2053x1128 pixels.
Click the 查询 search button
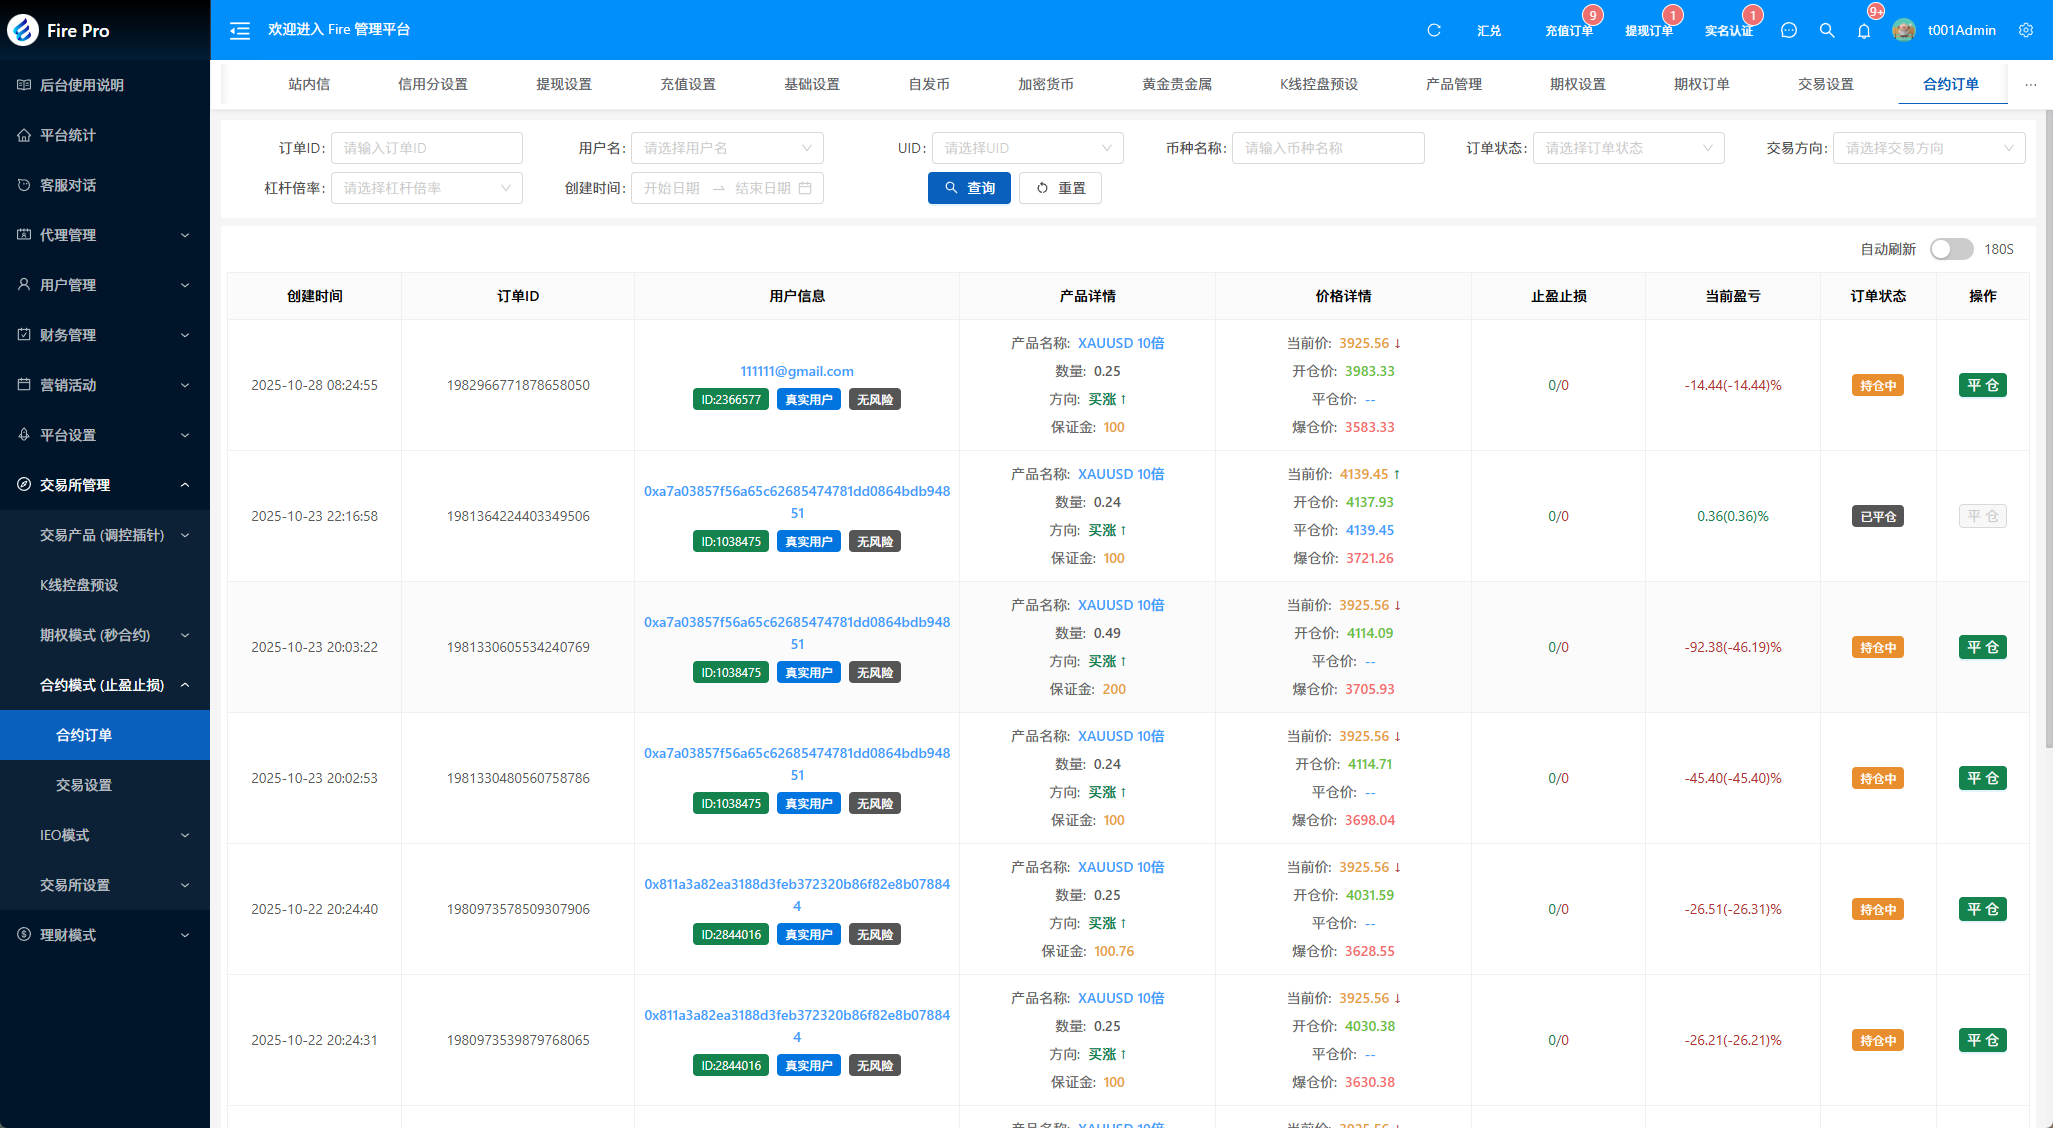tap(969, 188)
